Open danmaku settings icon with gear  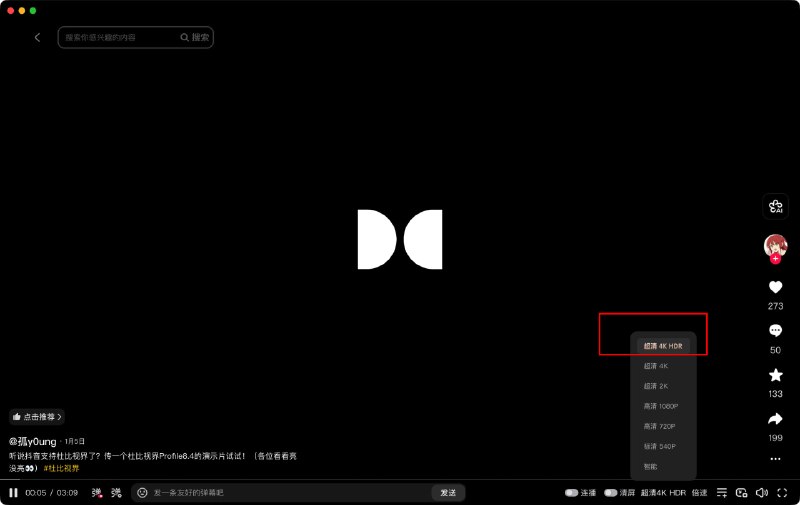click(116, 493)
